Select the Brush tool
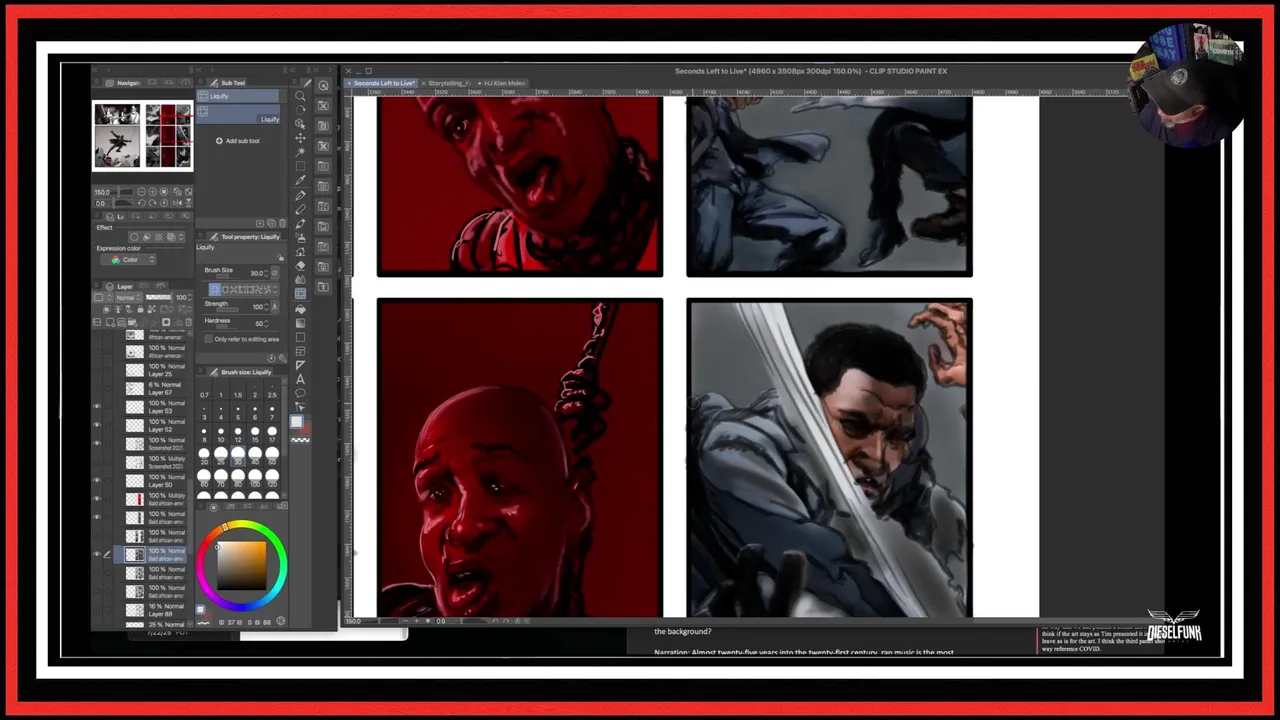This screenshot has width=1280, height=720. coord(300,224)
